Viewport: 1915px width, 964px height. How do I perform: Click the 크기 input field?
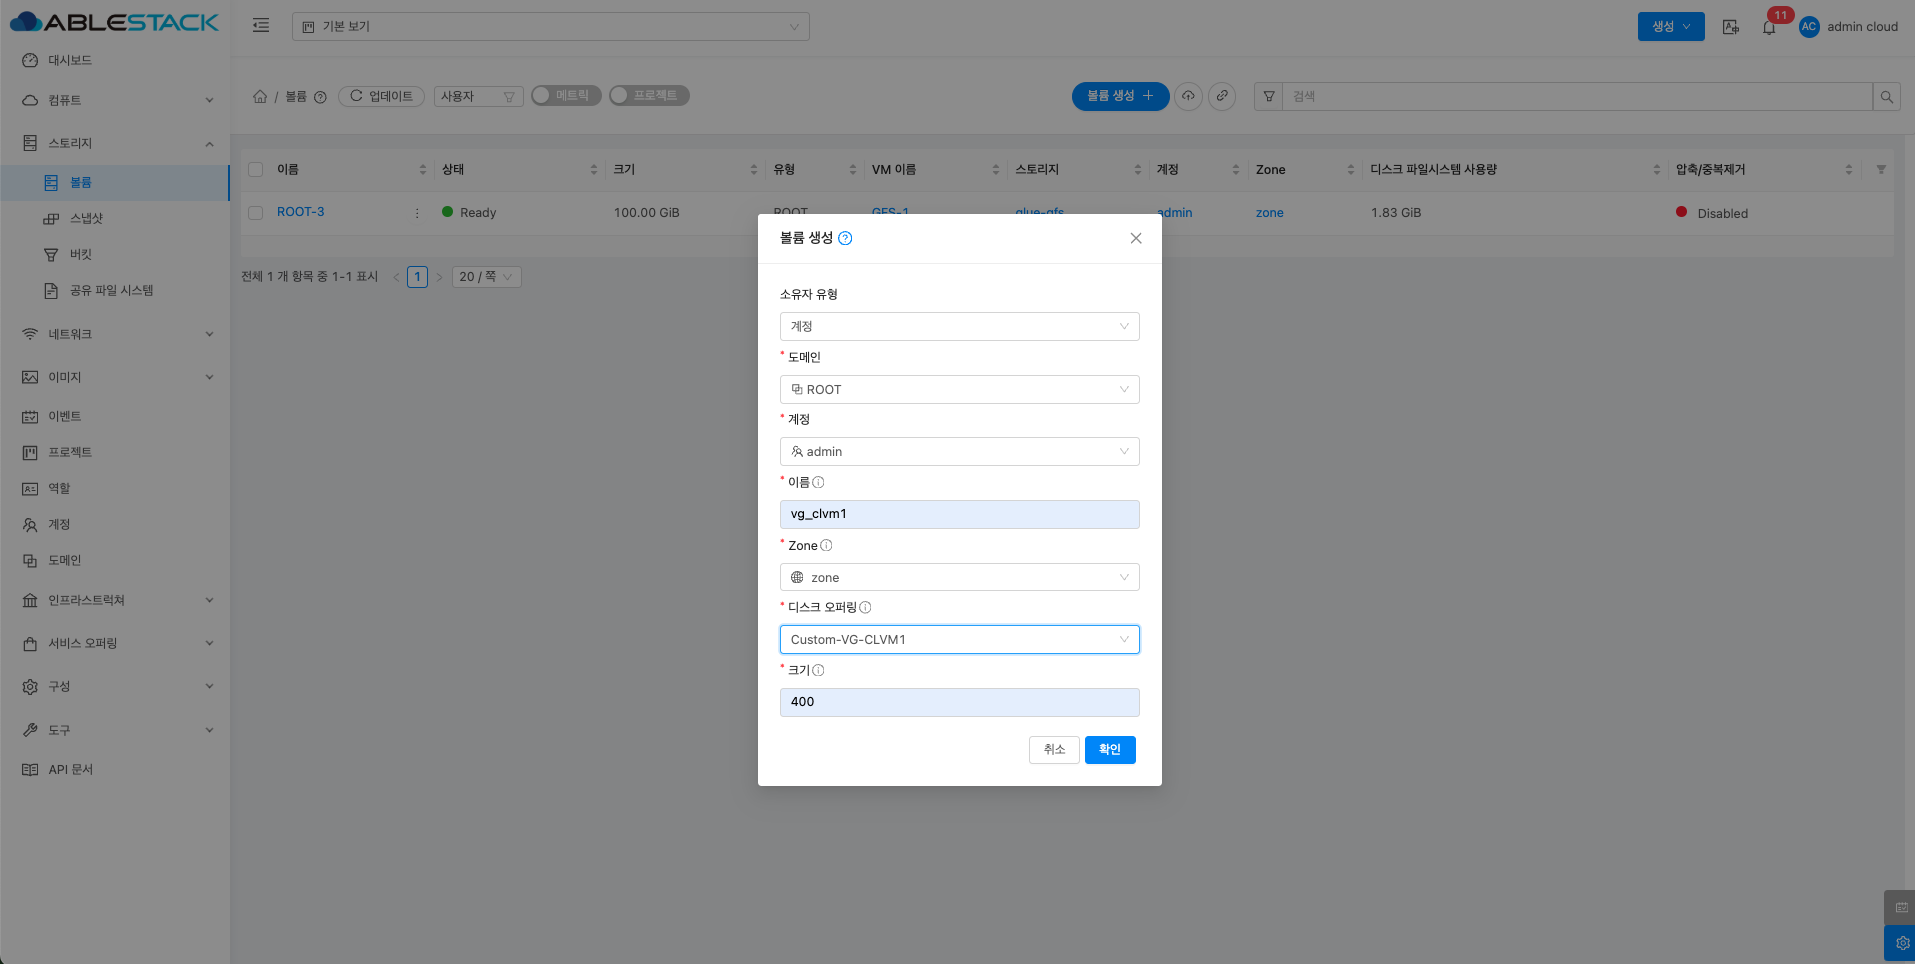point(958,702)
